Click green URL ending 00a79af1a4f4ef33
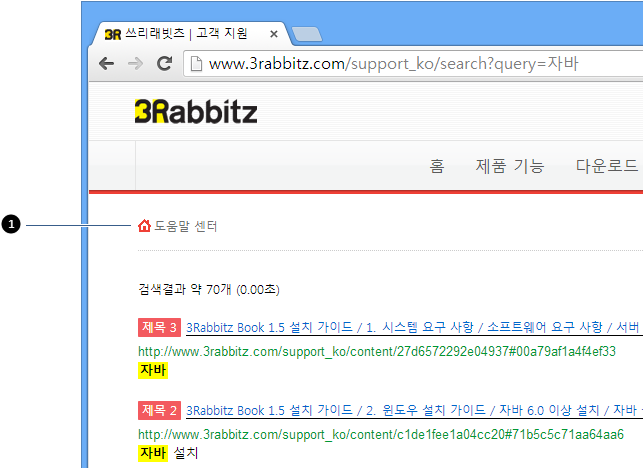This screenshot has width=644, height=469. pos(377,352)
